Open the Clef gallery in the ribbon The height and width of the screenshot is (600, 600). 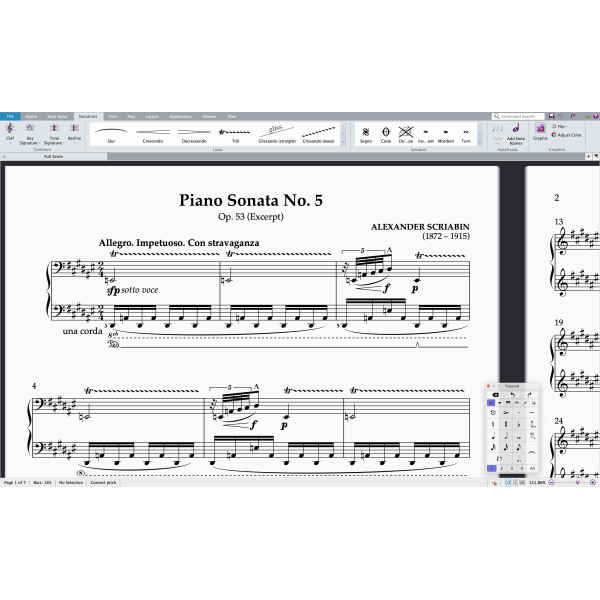click(10, 133)
